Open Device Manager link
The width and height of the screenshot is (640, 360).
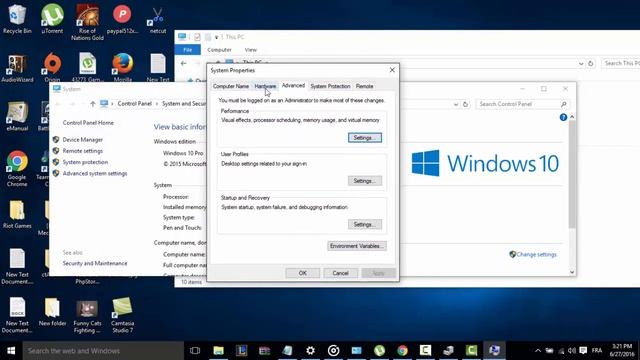pos(82,140)
